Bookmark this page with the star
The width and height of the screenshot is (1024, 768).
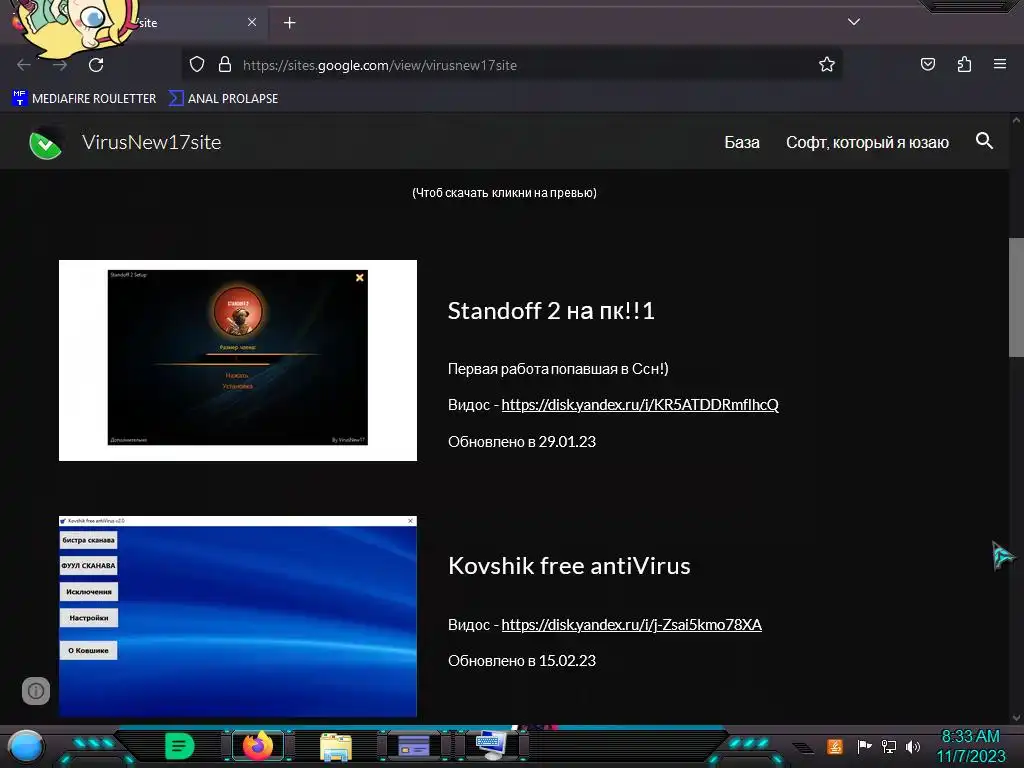point(827,65)
